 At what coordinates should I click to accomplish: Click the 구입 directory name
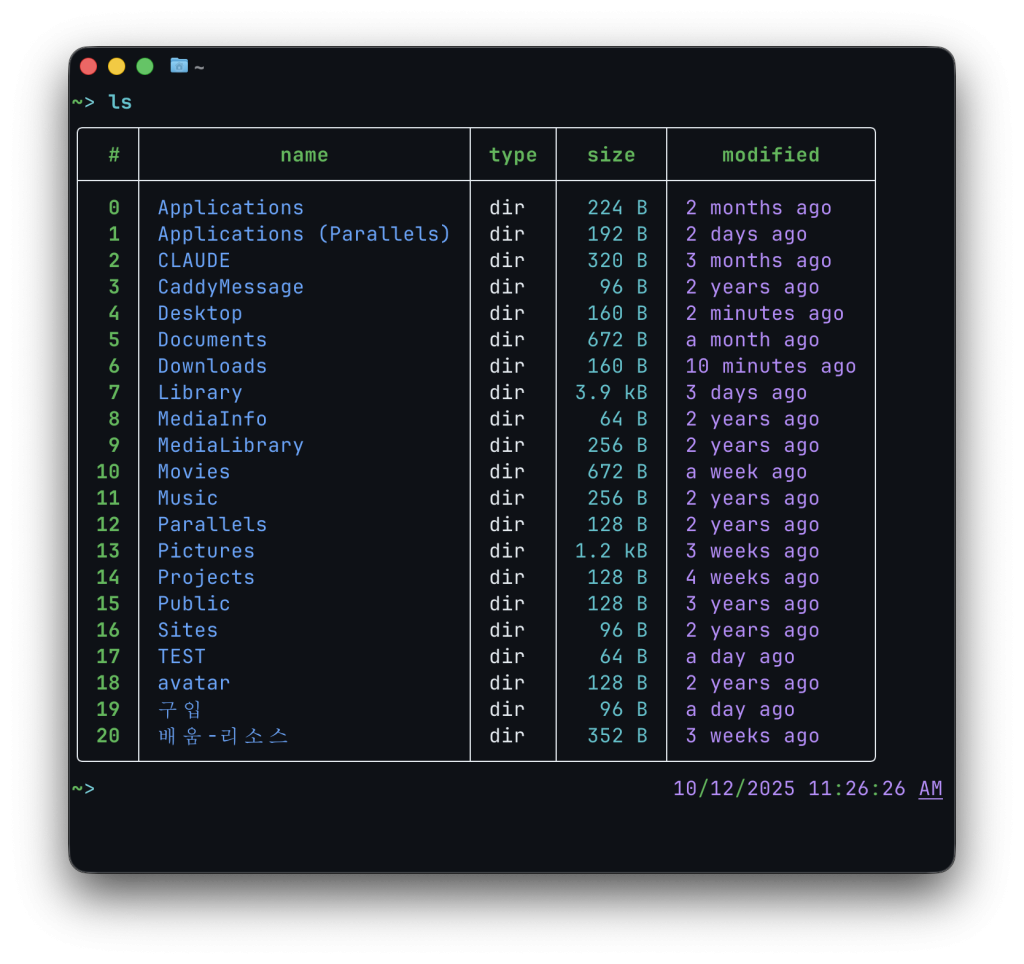180,710
